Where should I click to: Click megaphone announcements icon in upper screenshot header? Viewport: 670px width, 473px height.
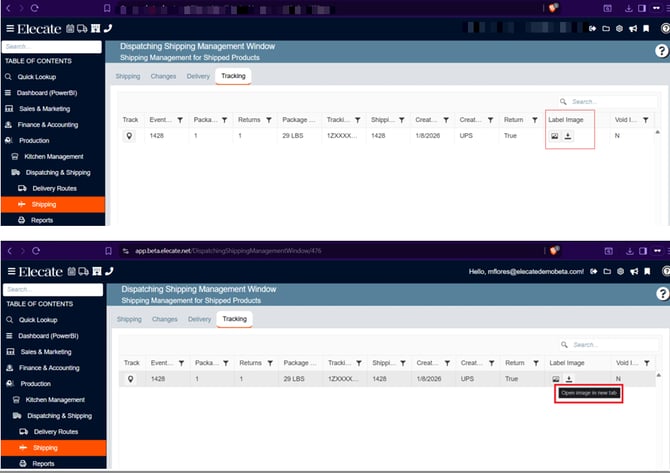pos(634,28)
